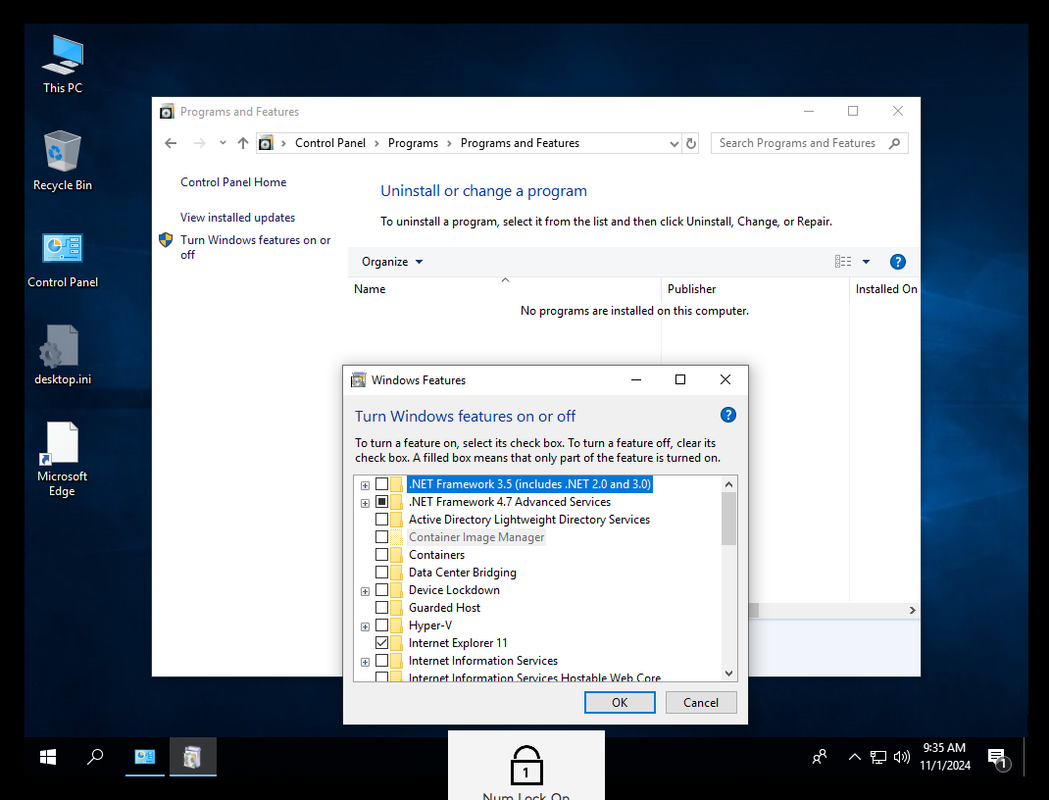Click Windows Features taskbar icon

tap(193, 757)
